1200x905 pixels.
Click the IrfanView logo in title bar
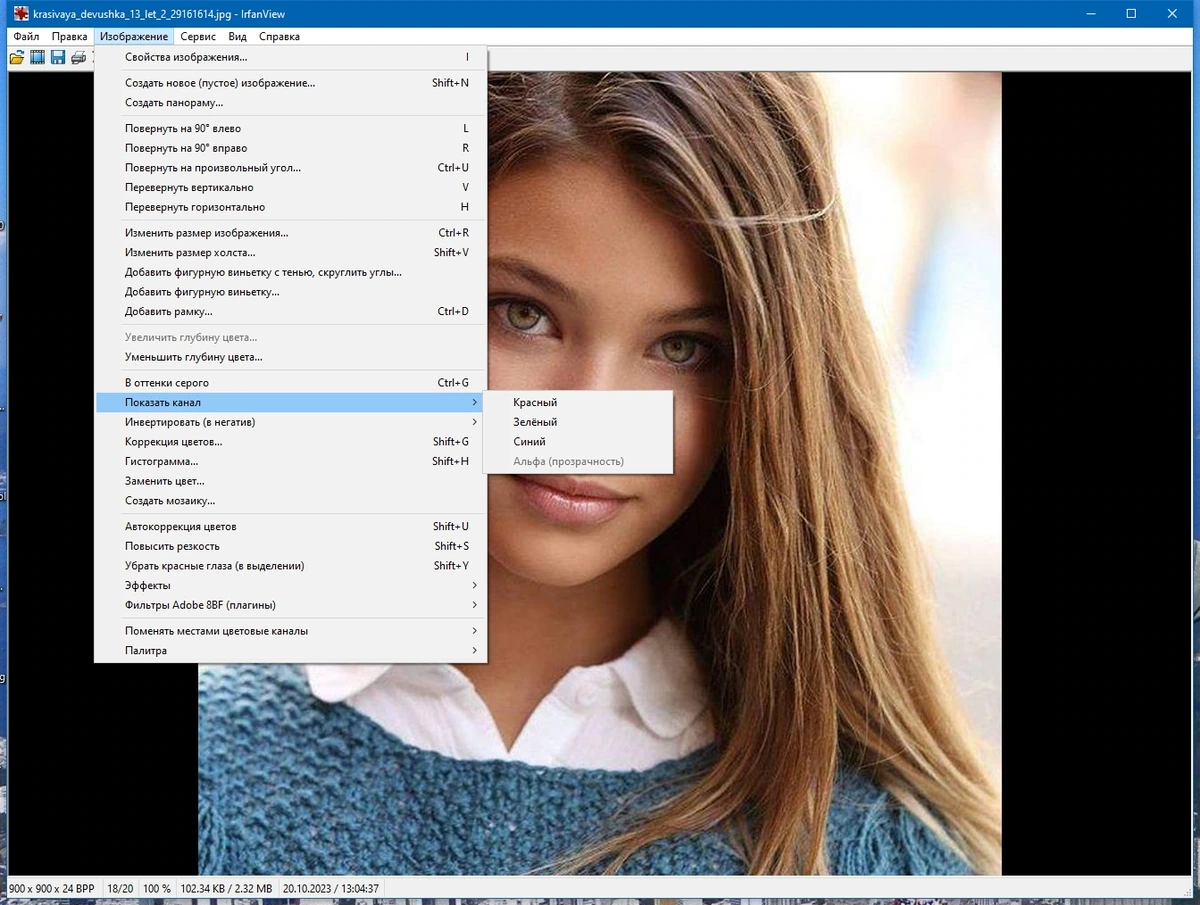(20, 14)
